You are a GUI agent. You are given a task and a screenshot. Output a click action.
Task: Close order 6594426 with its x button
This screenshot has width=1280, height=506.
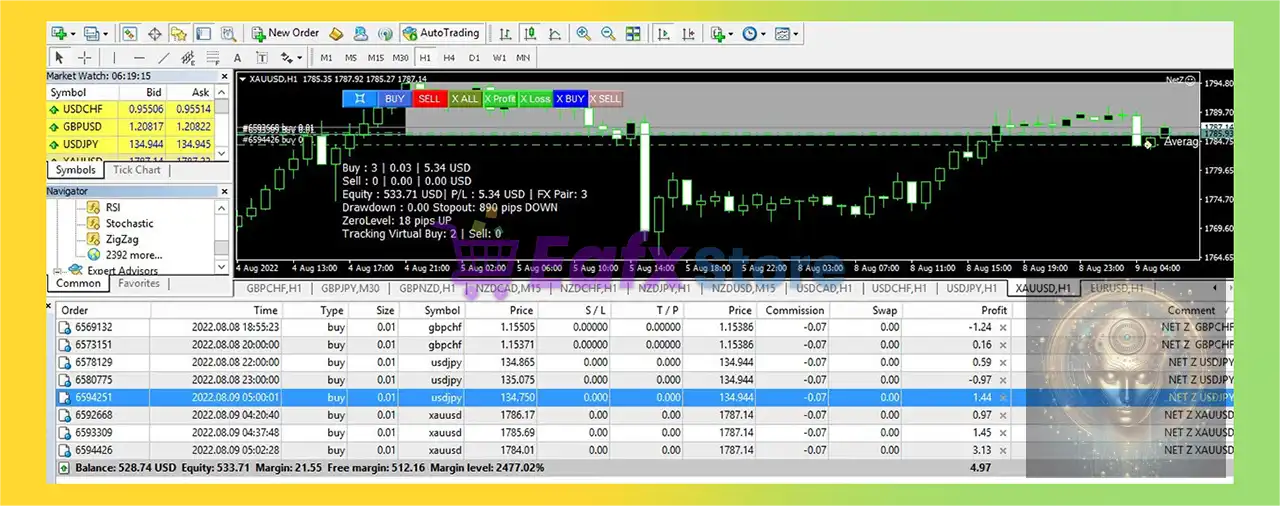coord(1003,449)
